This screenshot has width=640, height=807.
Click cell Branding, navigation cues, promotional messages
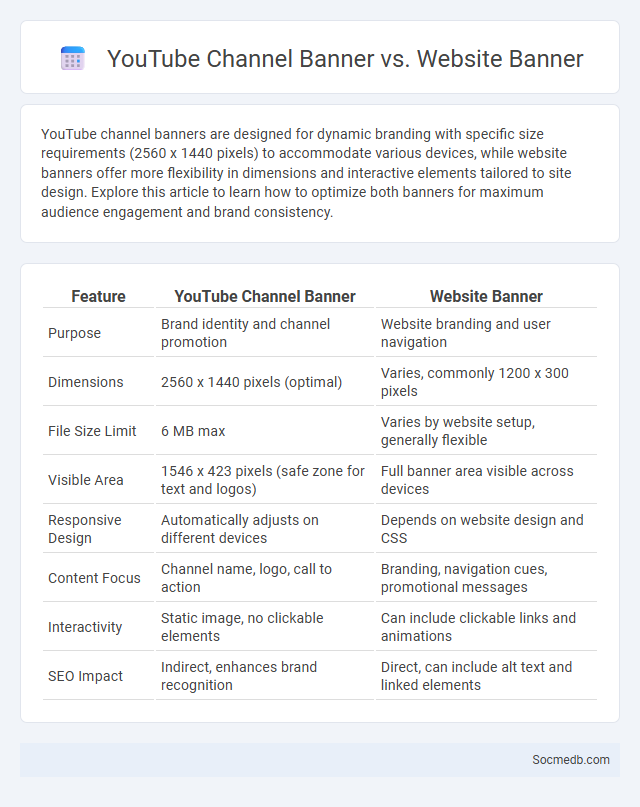pos(486,578)
